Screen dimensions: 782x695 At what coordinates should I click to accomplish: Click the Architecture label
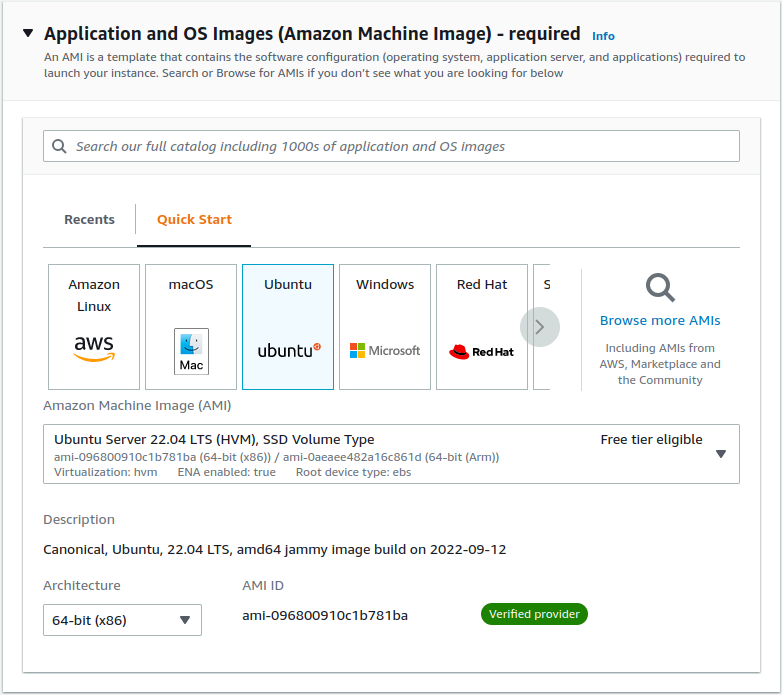(x=82, y=585)
